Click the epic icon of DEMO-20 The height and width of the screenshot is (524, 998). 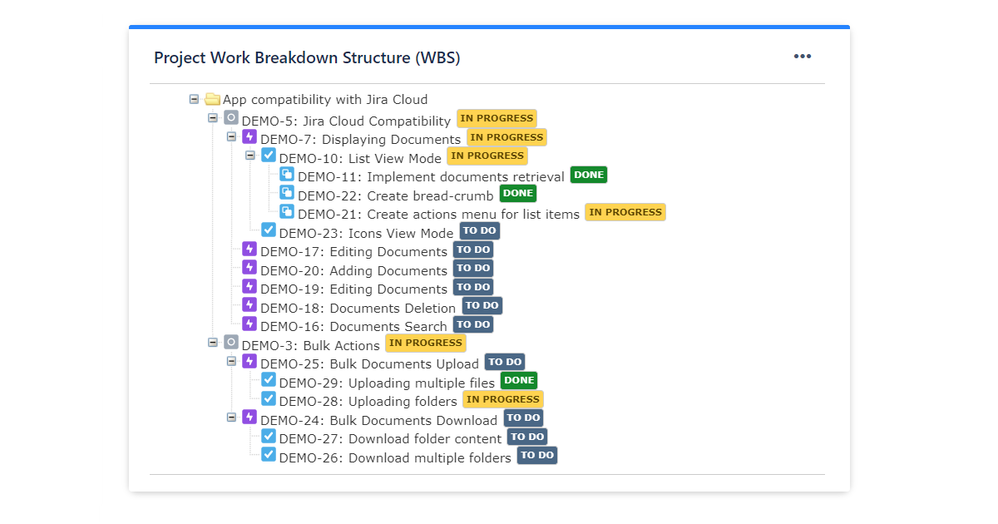[x=250, y=267]
